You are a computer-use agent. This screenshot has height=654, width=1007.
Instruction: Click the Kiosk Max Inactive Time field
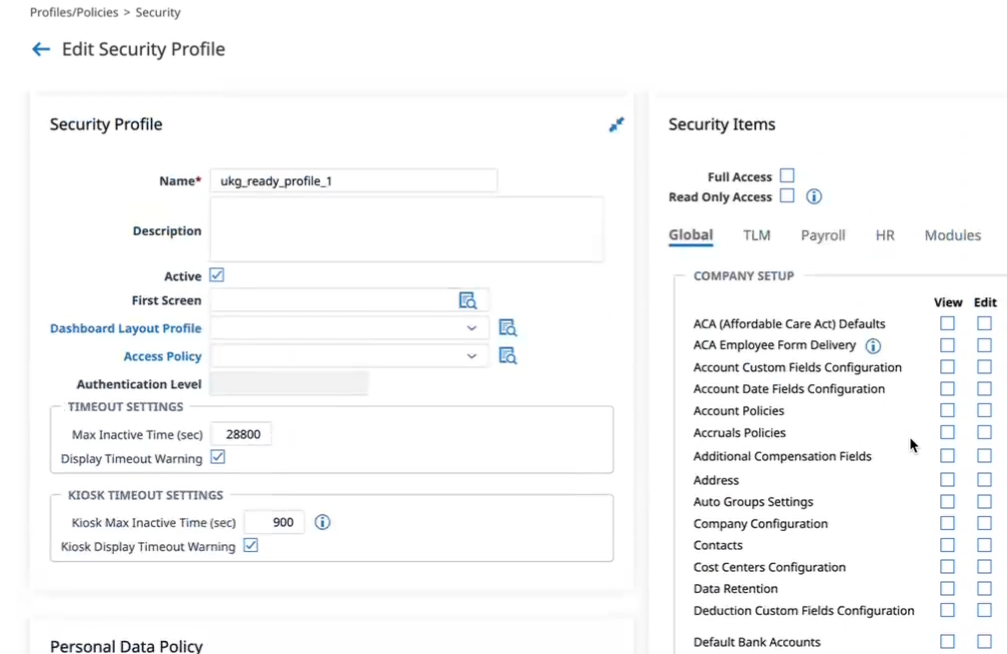(274, 522)
